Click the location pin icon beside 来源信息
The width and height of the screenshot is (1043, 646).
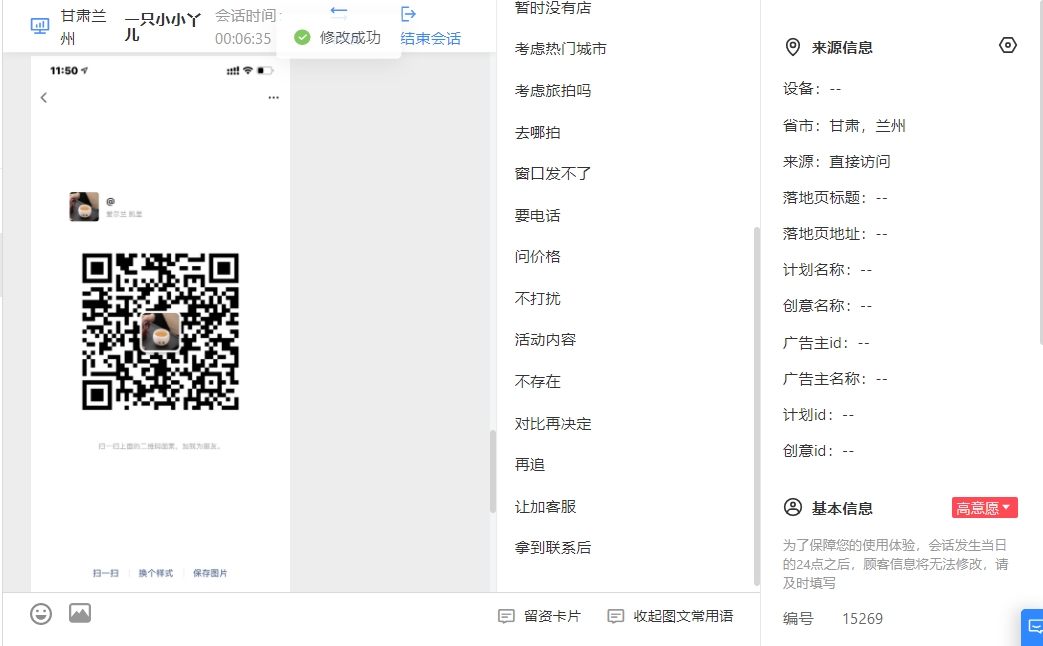(x=792, y=47)
